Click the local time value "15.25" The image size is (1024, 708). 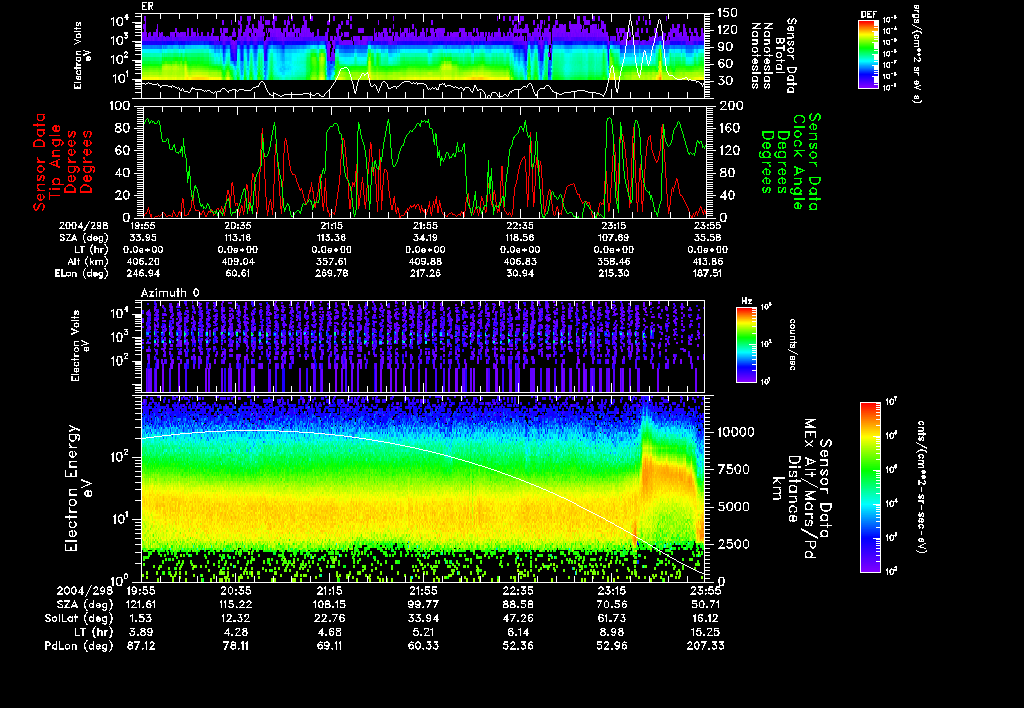point(705,632)
